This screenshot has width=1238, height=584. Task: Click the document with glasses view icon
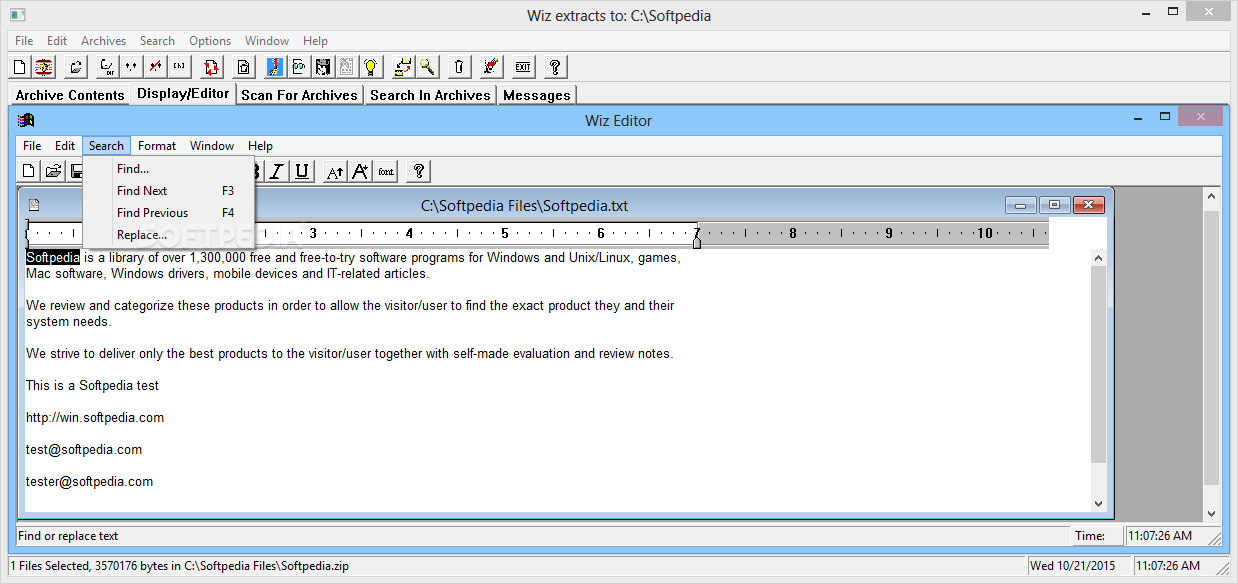tap(299, 67)
